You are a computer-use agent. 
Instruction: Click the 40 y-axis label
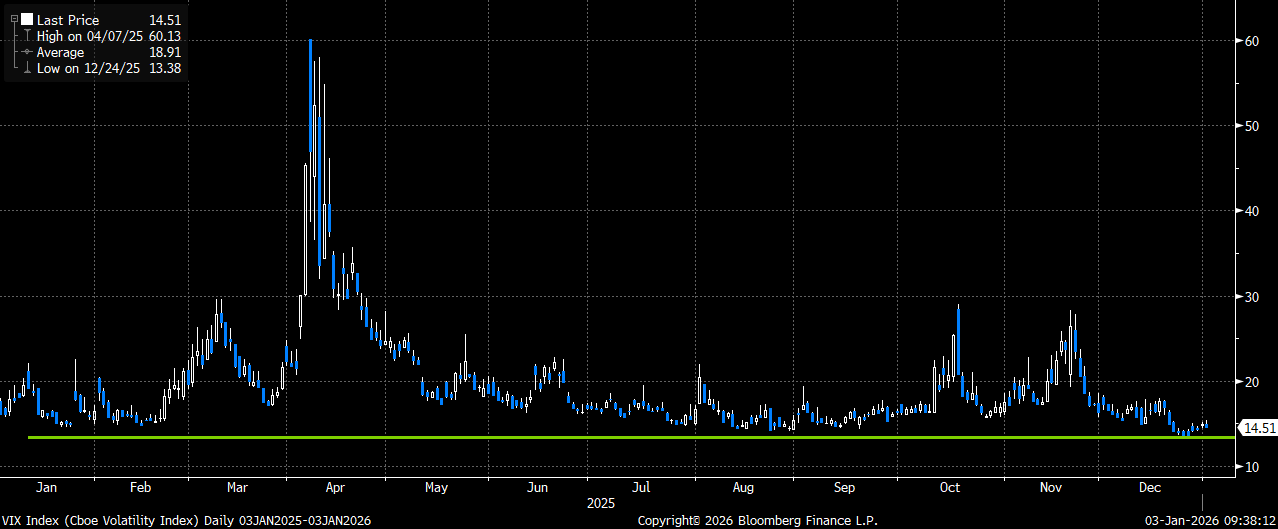1252,211
